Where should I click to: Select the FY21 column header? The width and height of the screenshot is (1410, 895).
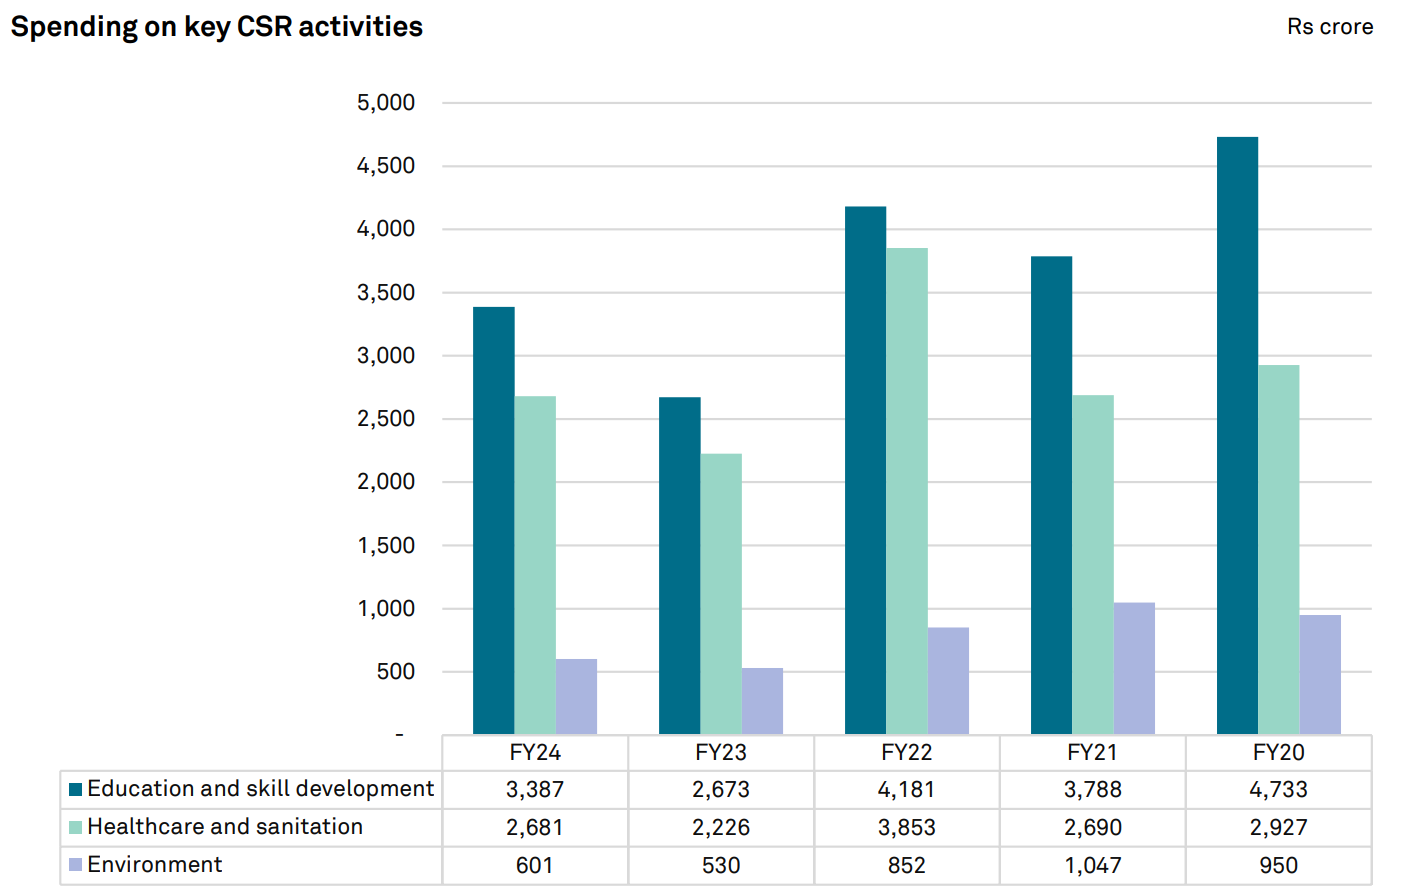point(1093,752)
